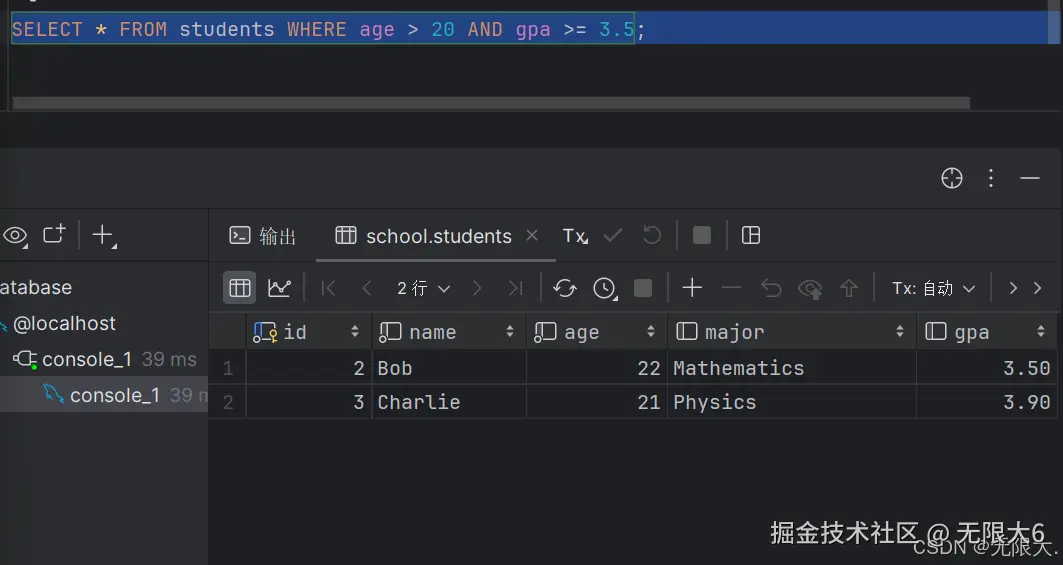Click the SELECT statement in the editor
Image resolution: width=1063 pixels, height=565 pixels.
tap(328, 29)
